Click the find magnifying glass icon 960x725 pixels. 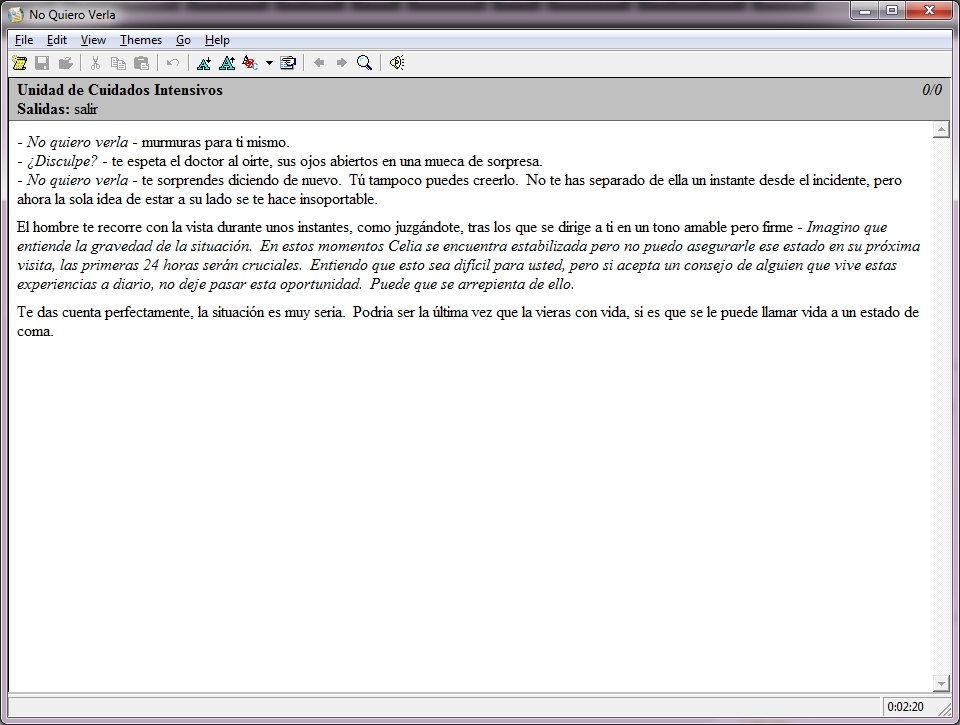[365, 63]
